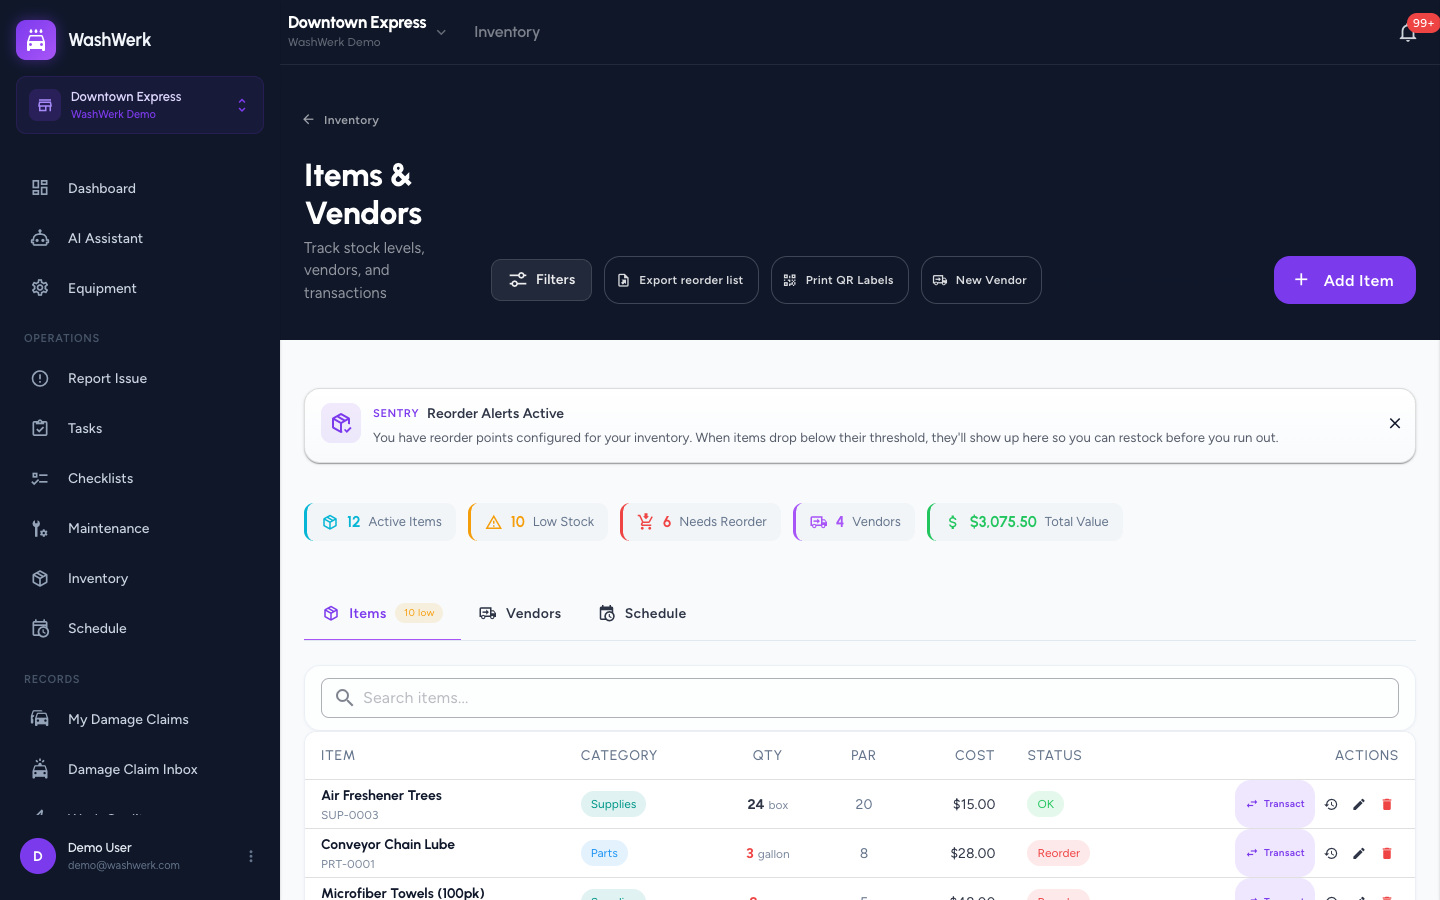Open Microfiber Towels (100pk) item
Image resolution: width=1440 pixels, height=900 pixels.
[403, 892]
